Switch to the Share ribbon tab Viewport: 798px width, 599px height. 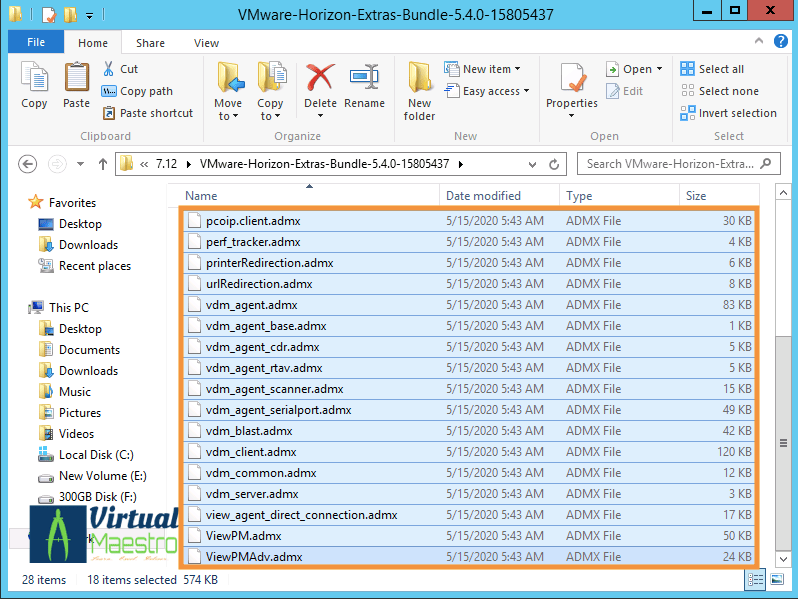point(151,43)
